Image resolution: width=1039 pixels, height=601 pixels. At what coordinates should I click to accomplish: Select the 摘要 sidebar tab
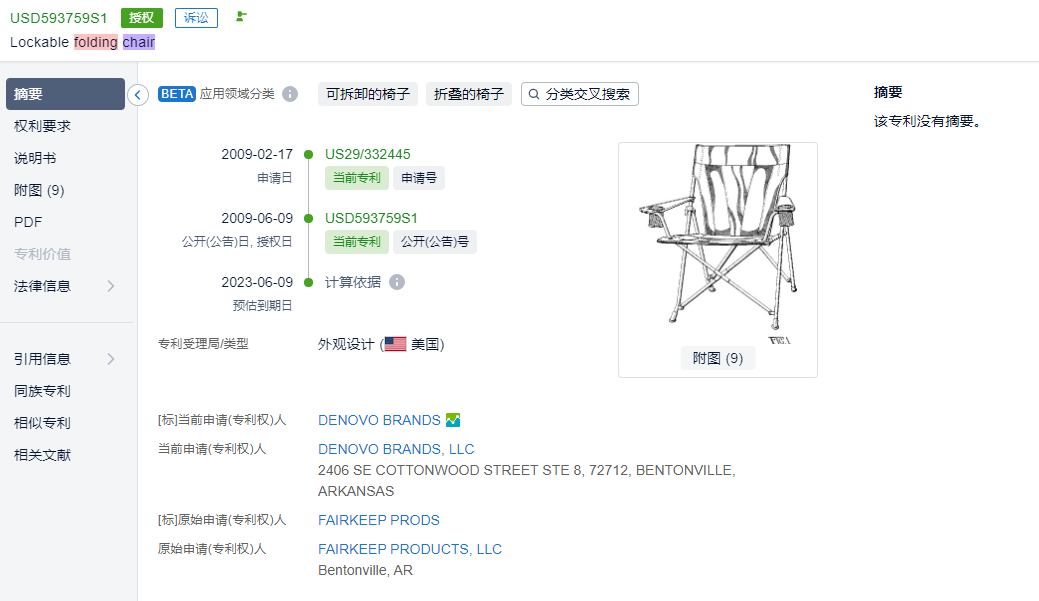[65, 94]
